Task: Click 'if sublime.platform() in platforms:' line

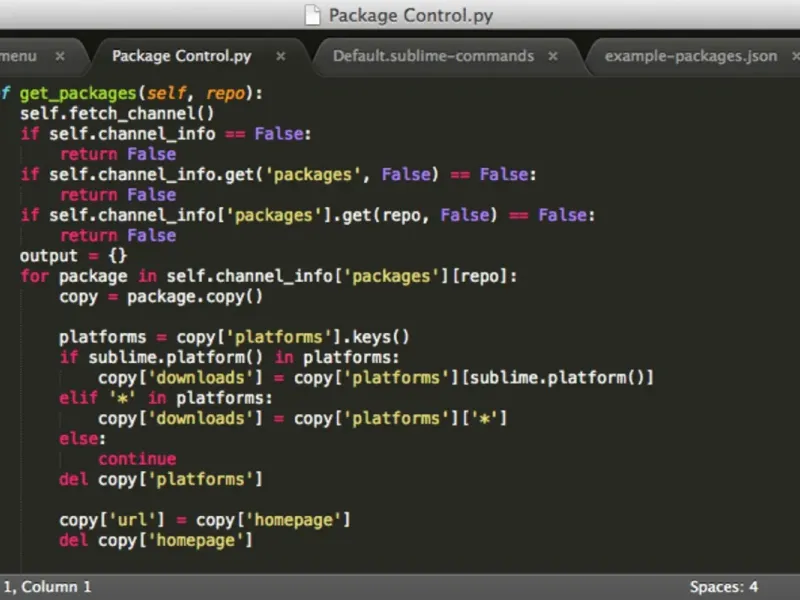Action: [229, 357]
